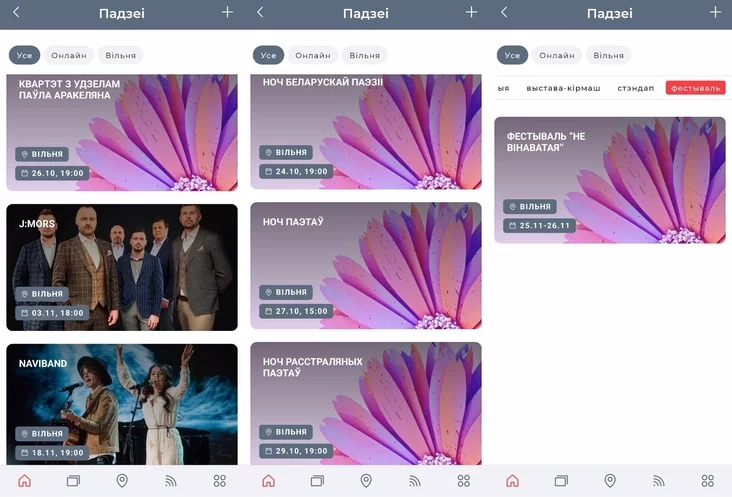
Task: Tap plus icon on right phone header
Action: (715, 12)
